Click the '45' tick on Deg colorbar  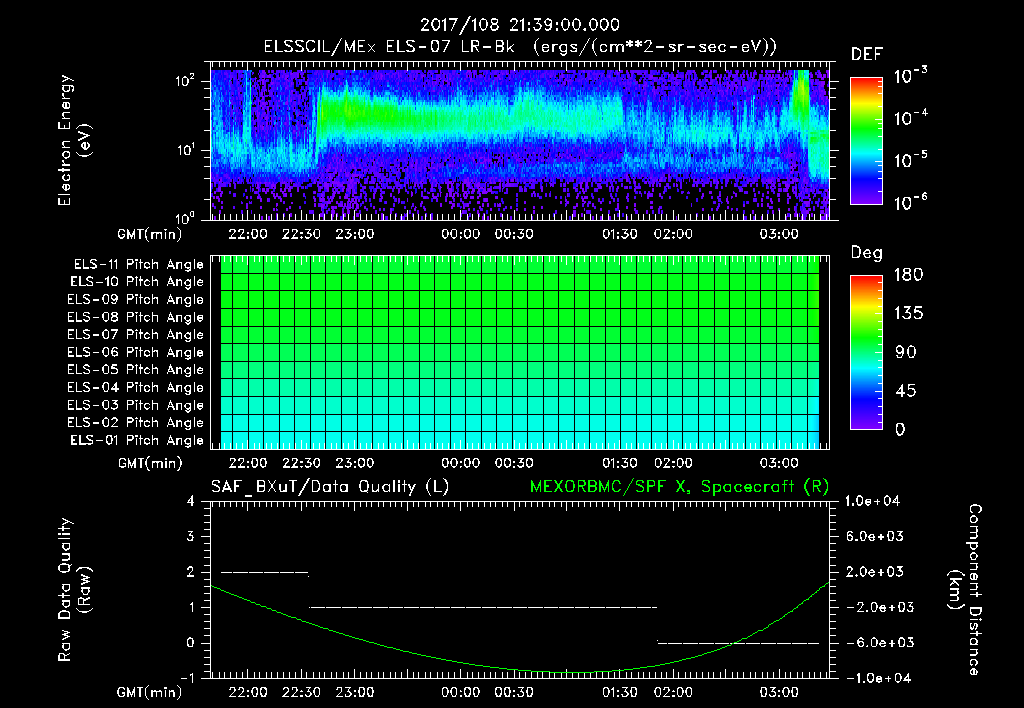coord(905,391)
